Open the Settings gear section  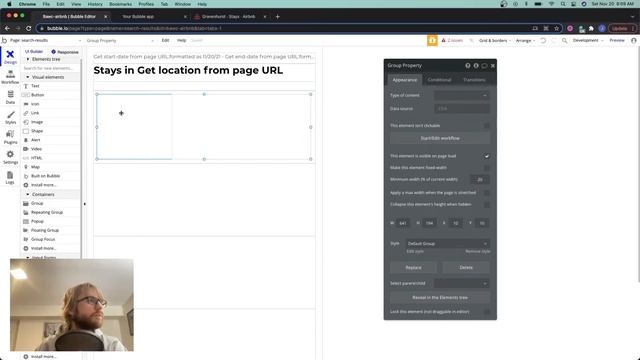point(10,157)
